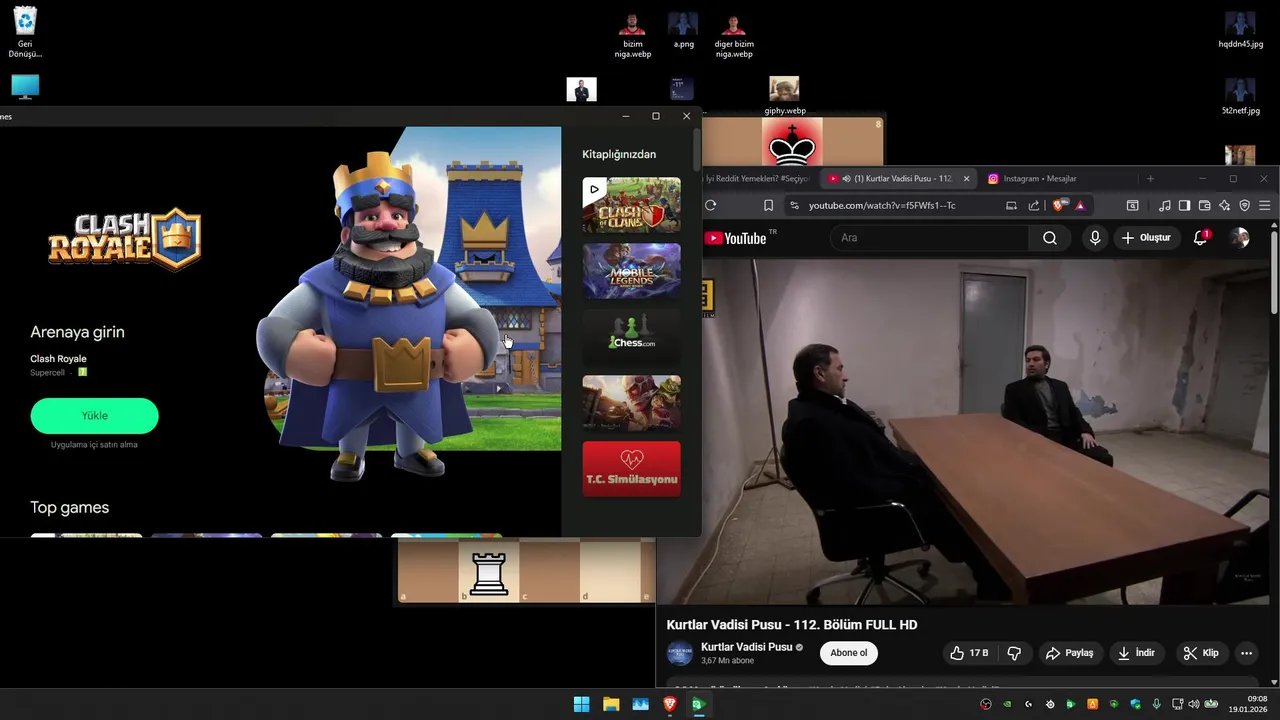The width and height of the screenshot is (1280, 720).
Task: Click the share page icon in address bar
Action: (x=1034, y=205)
